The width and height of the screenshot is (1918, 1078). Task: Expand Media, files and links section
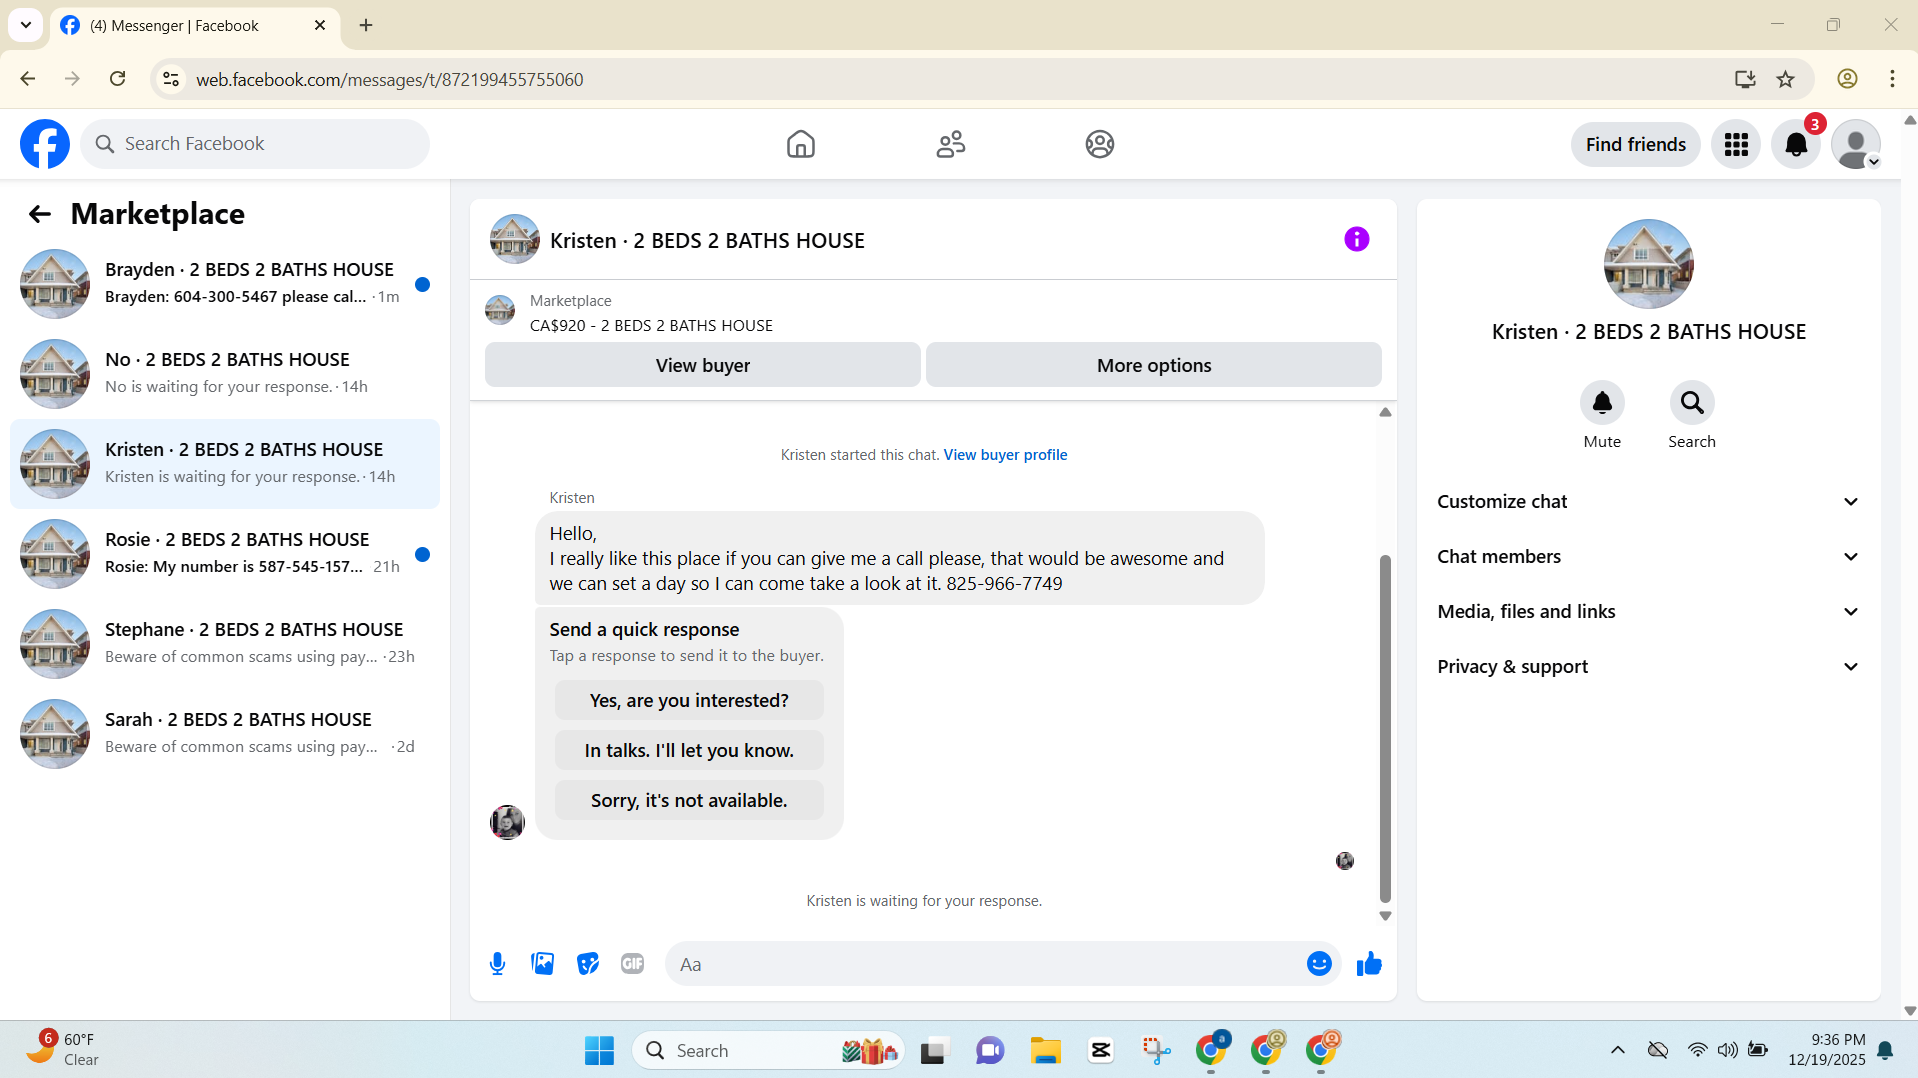coord(1648,612)
